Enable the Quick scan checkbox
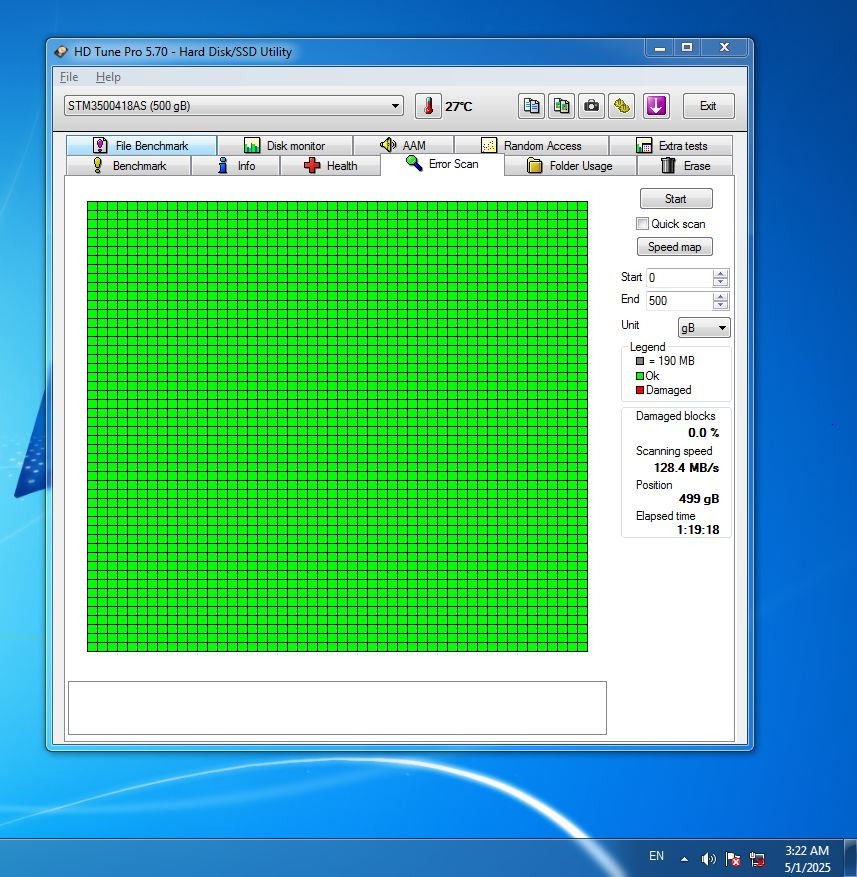The width and height of the screenshot is (857, 877). point(642,224)
